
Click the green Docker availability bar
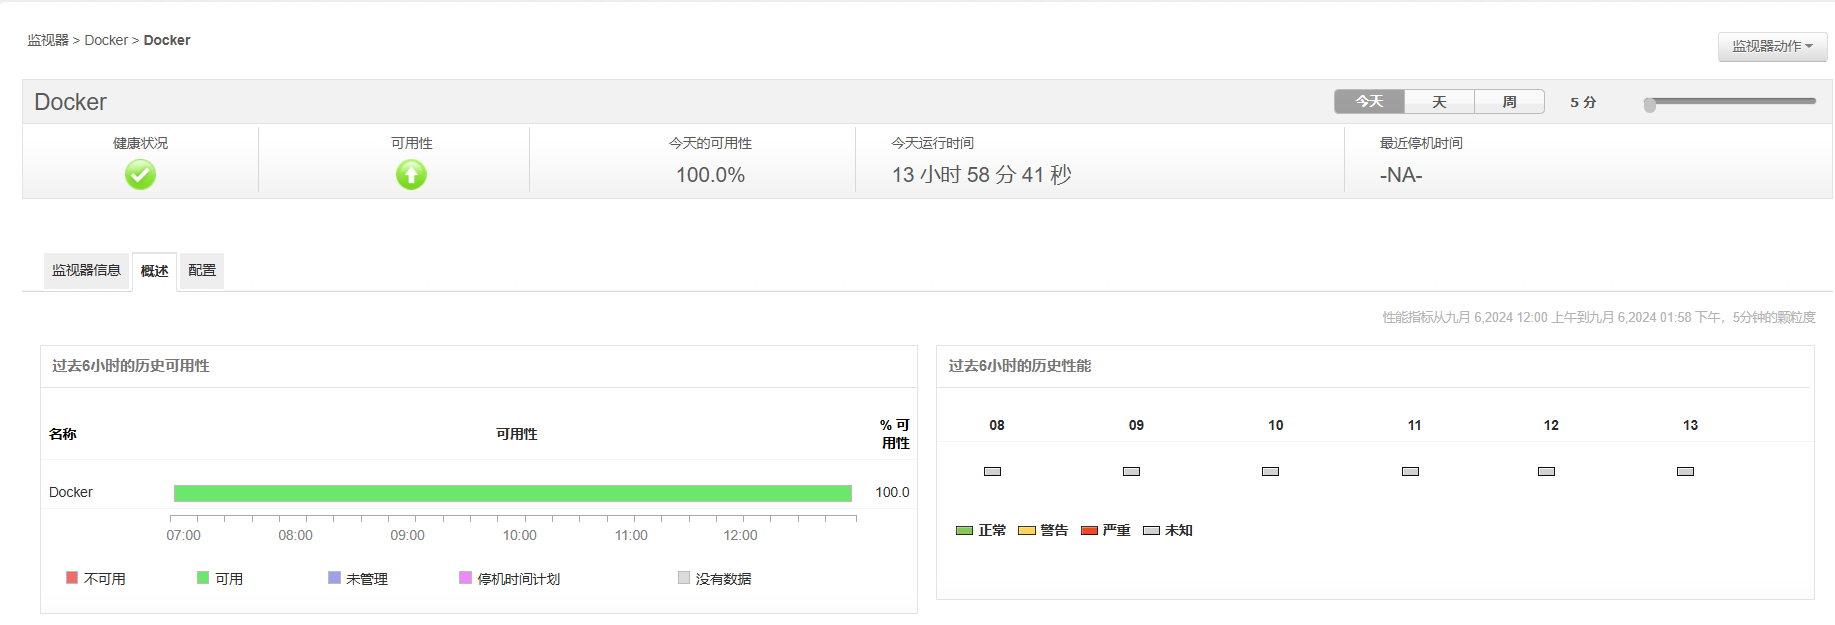513,493
